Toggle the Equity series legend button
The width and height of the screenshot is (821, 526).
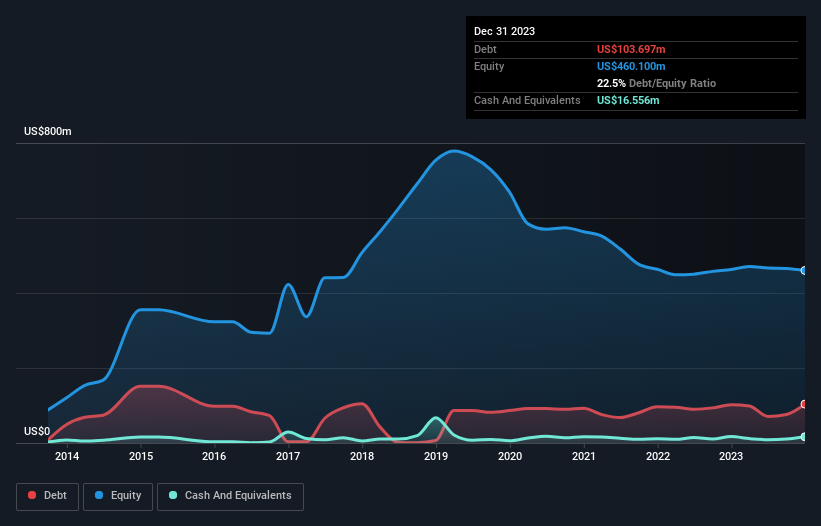[x=118, y=496]
